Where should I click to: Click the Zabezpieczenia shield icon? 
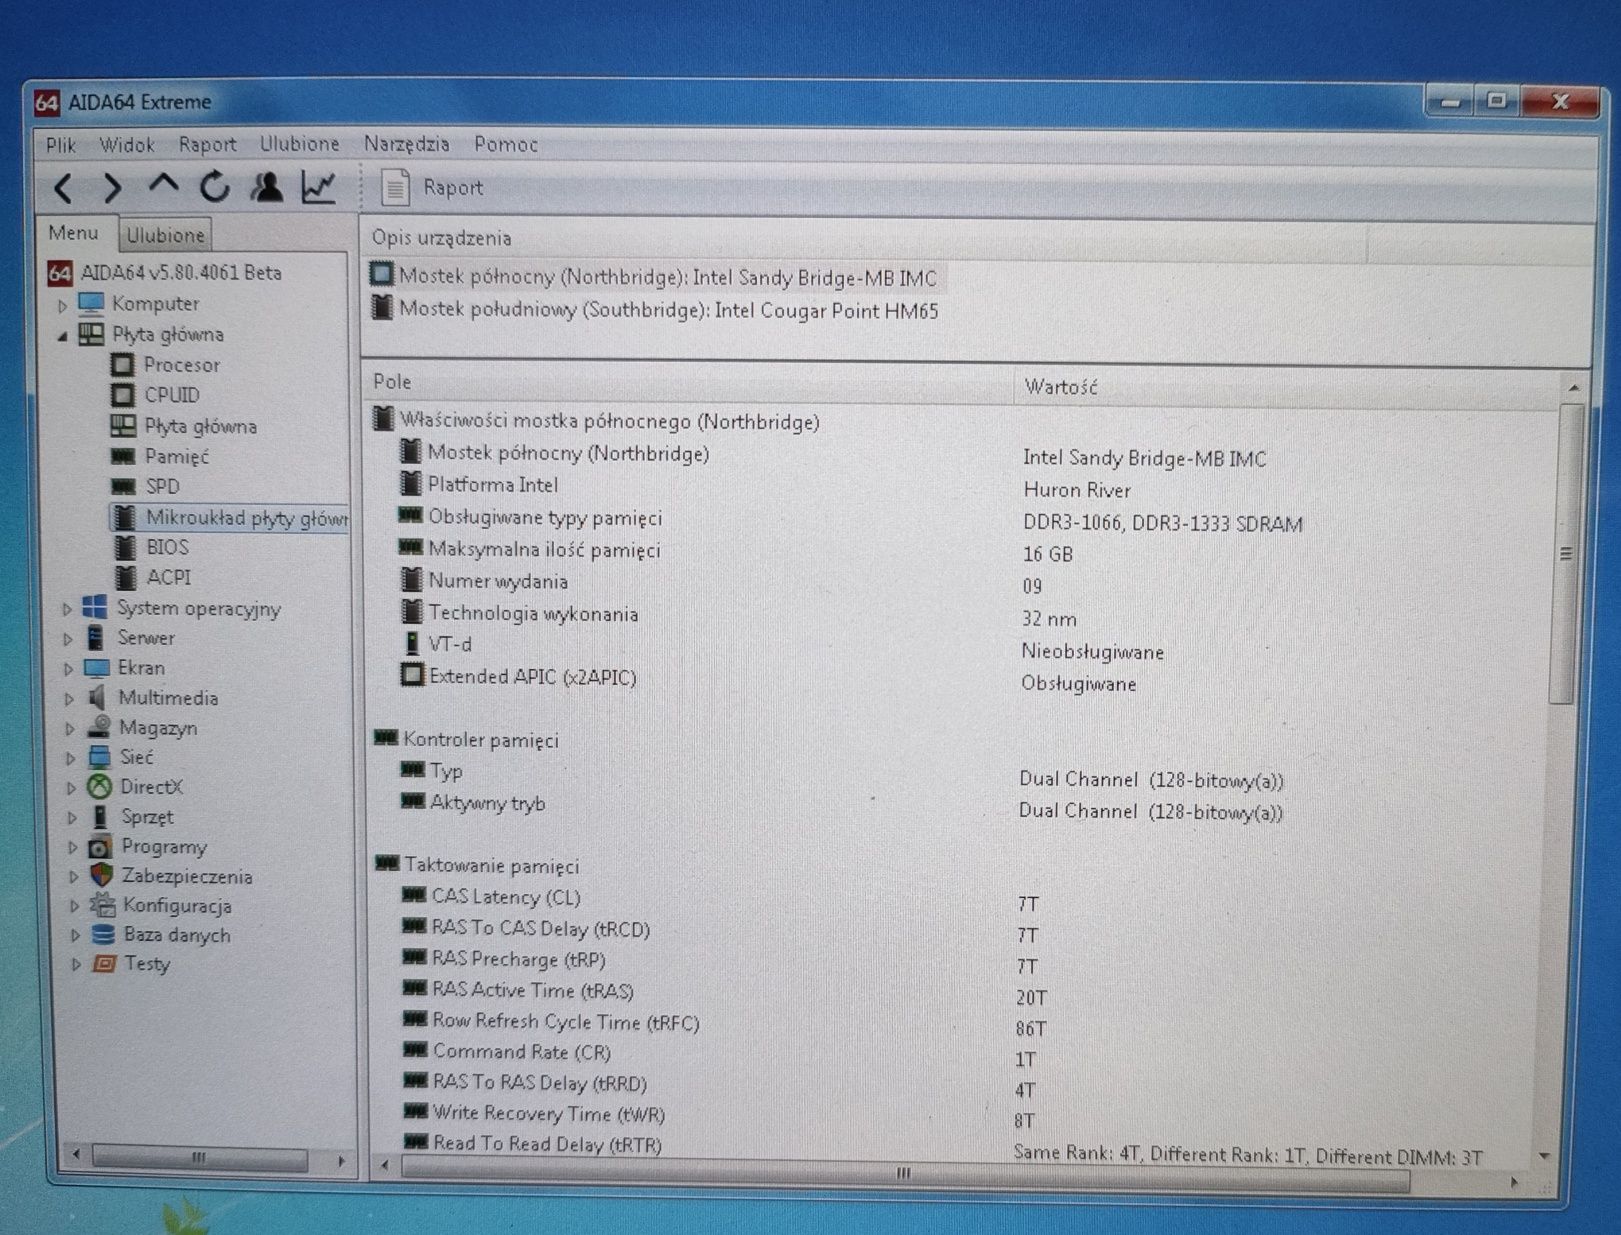(x=101, y=875)
